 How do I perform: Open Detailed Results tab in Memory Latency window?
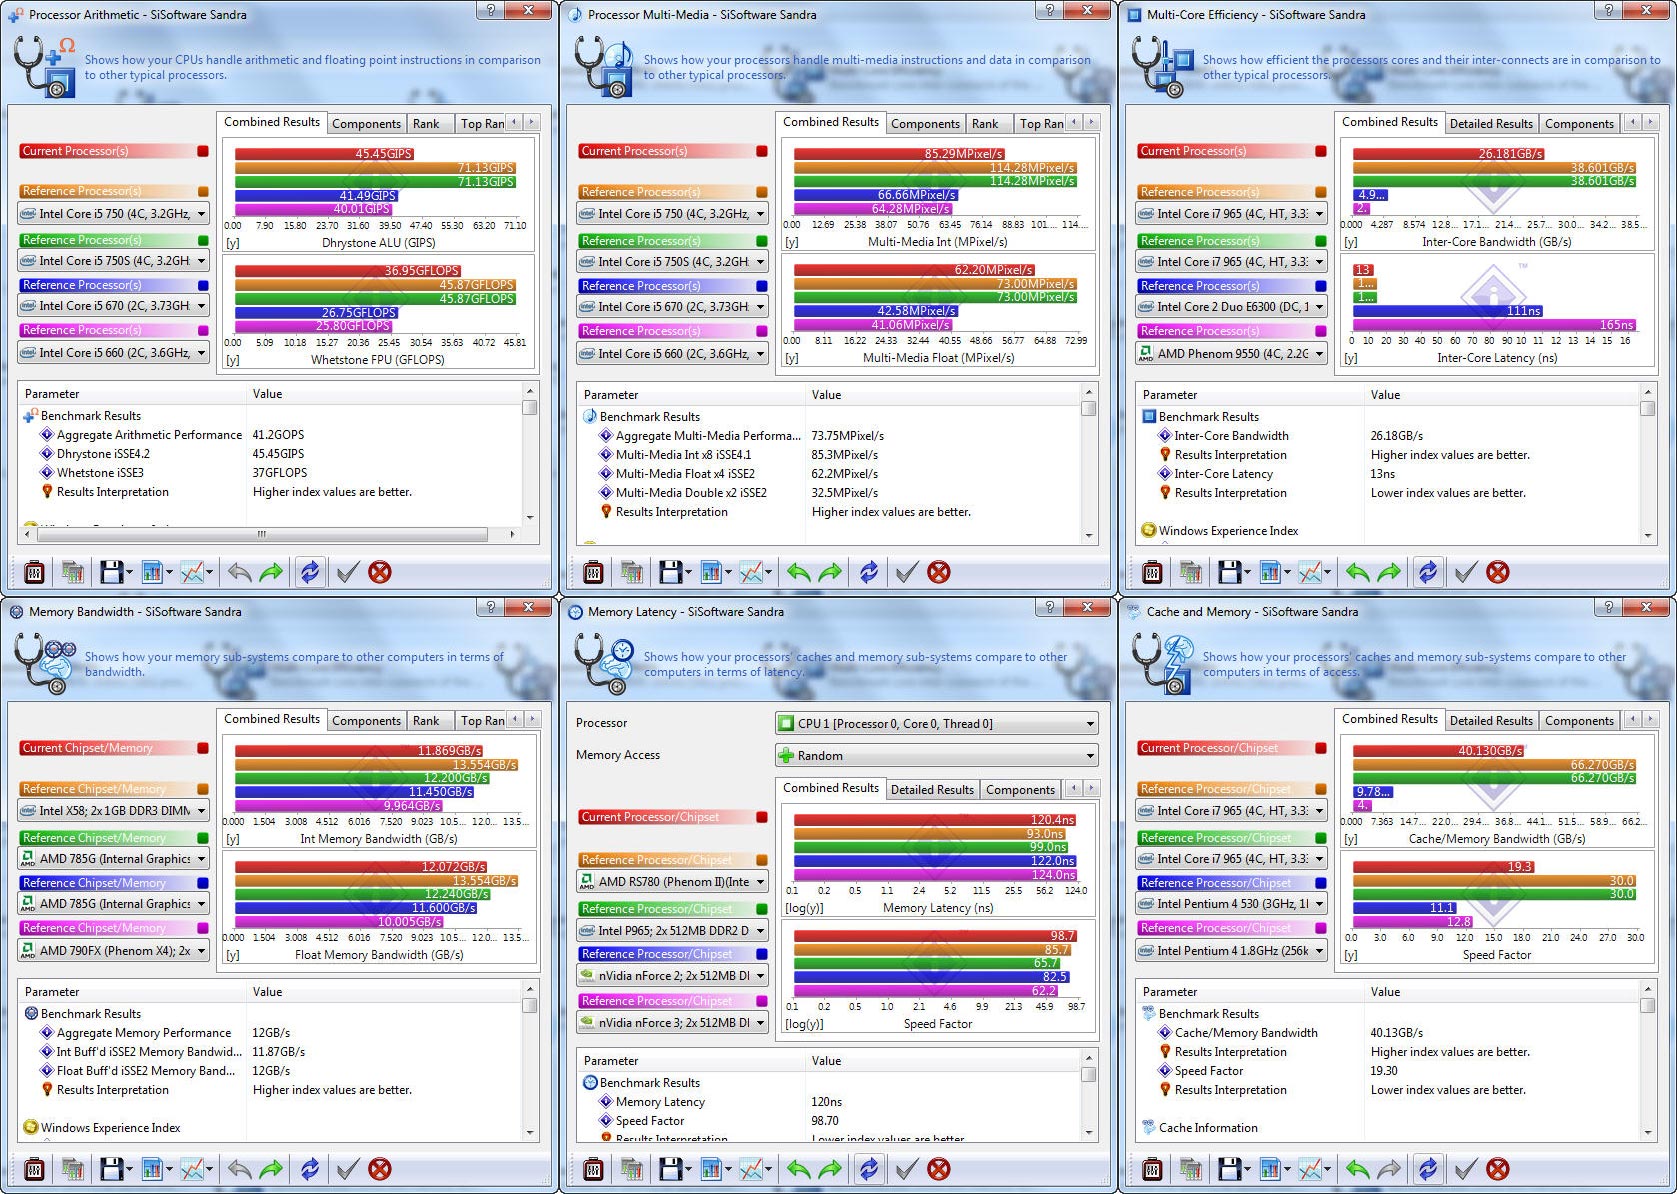(x=932, y=790)
